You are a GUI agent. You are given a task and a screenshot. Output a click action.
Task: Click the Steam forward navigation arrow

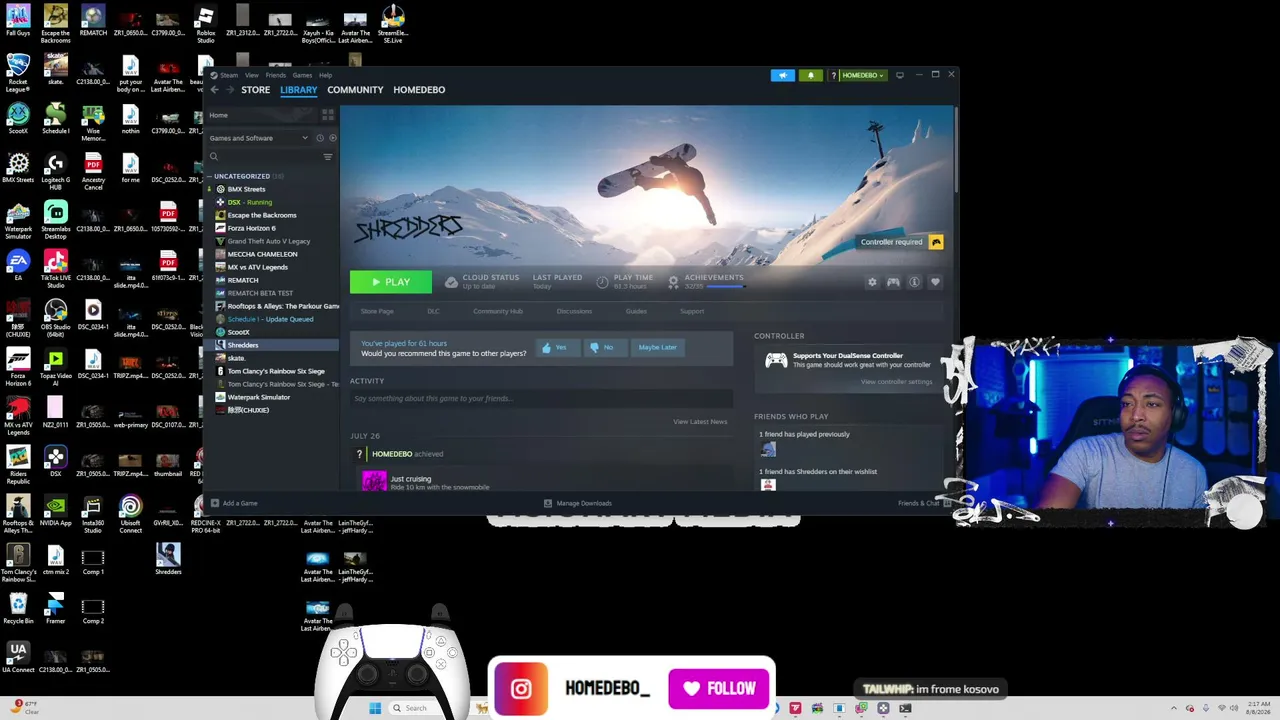[x=230, y=90]
